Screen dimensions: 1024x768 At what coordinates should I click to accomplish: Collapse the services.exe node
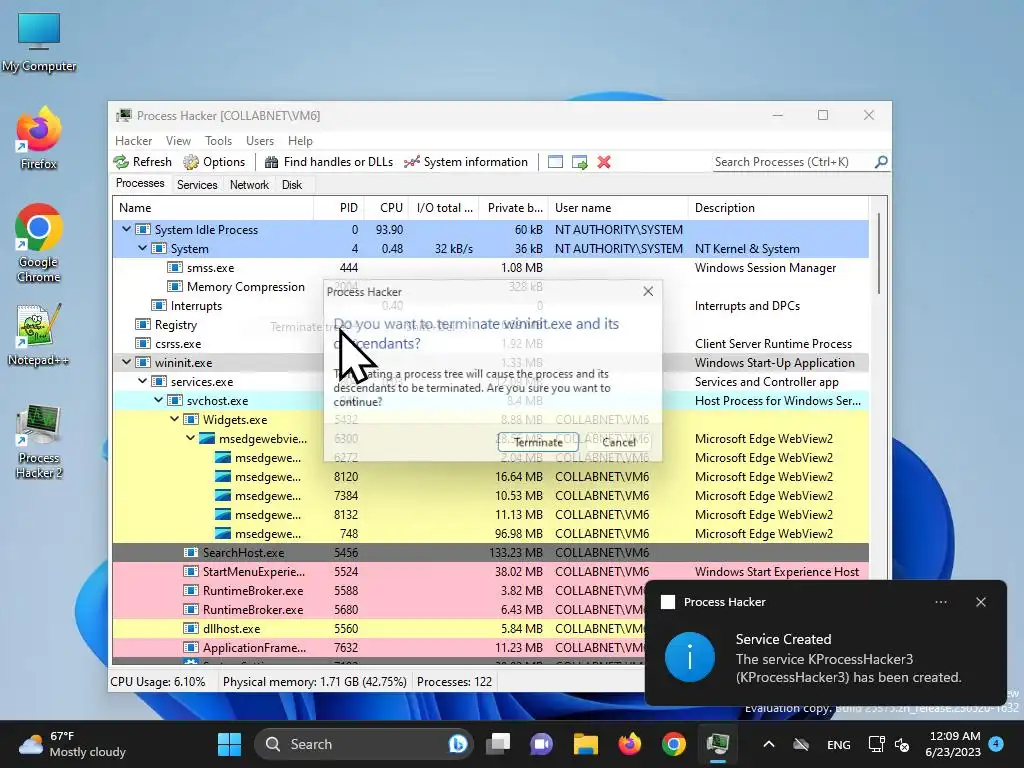(x=142, y=381)
